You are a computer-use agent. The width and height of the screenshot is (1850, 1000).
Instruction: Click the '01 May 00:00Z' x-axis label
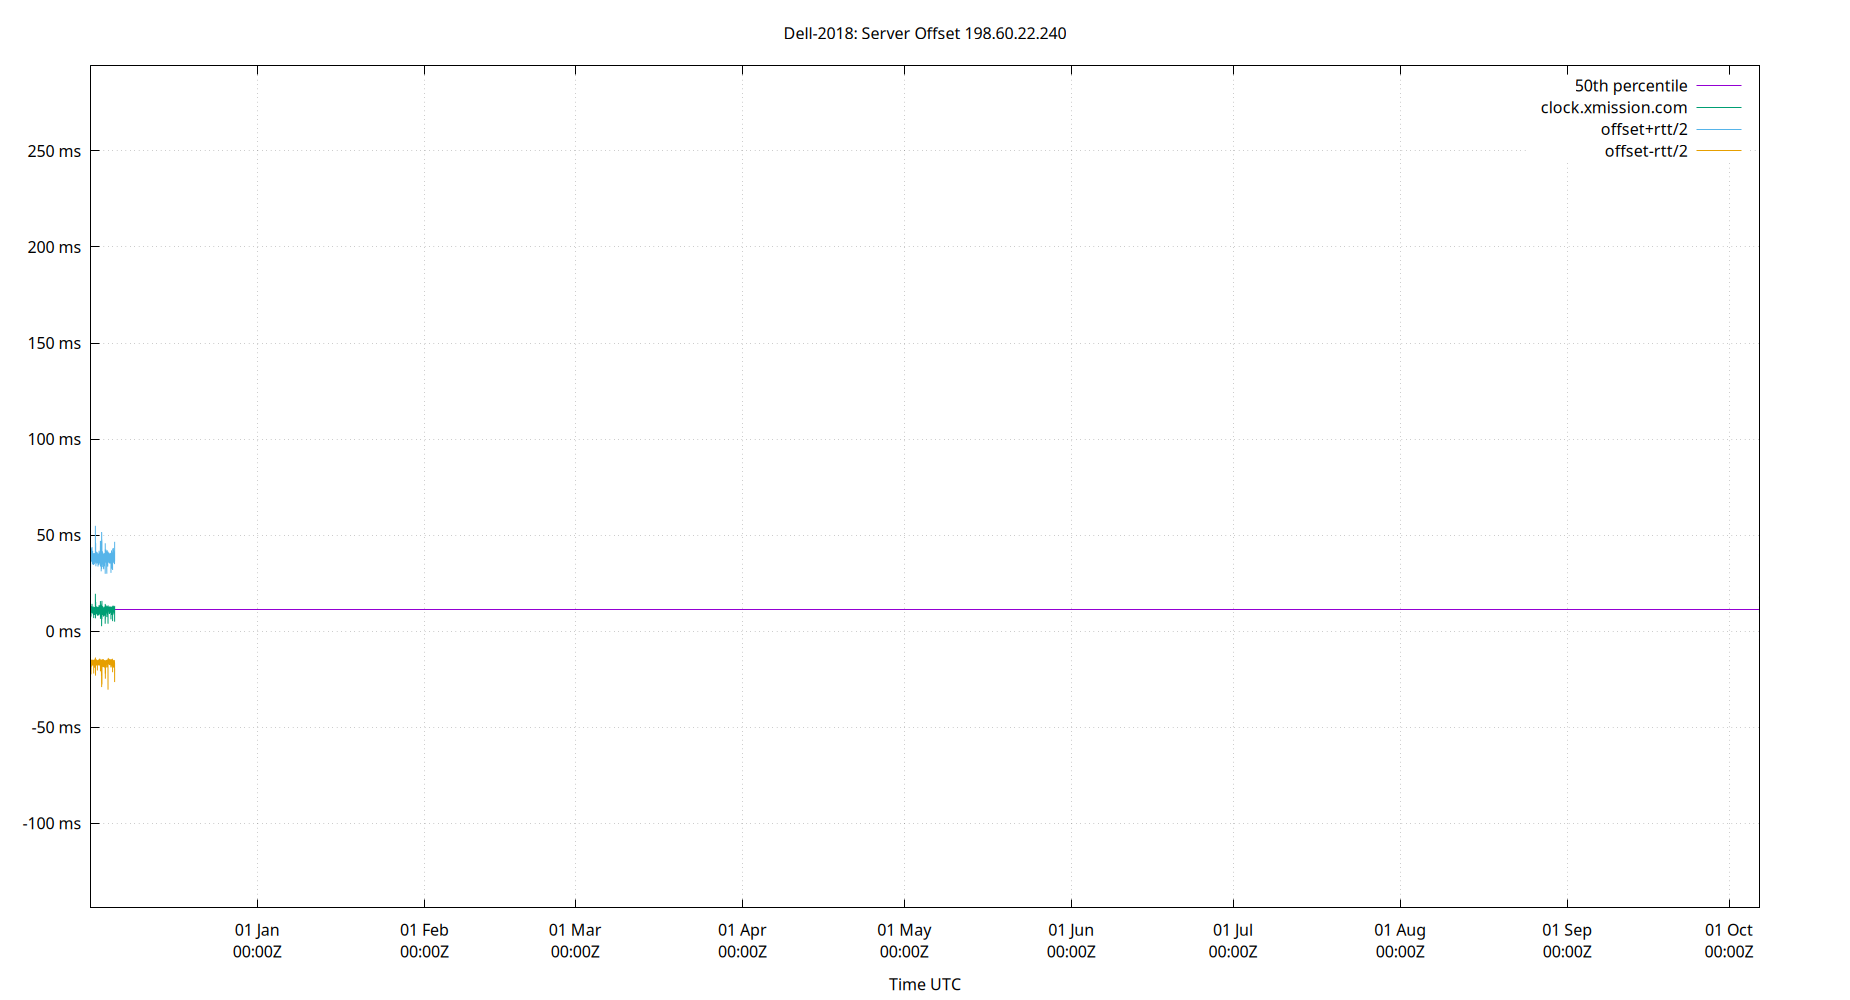pyautogui.click(x=902, y=941)
